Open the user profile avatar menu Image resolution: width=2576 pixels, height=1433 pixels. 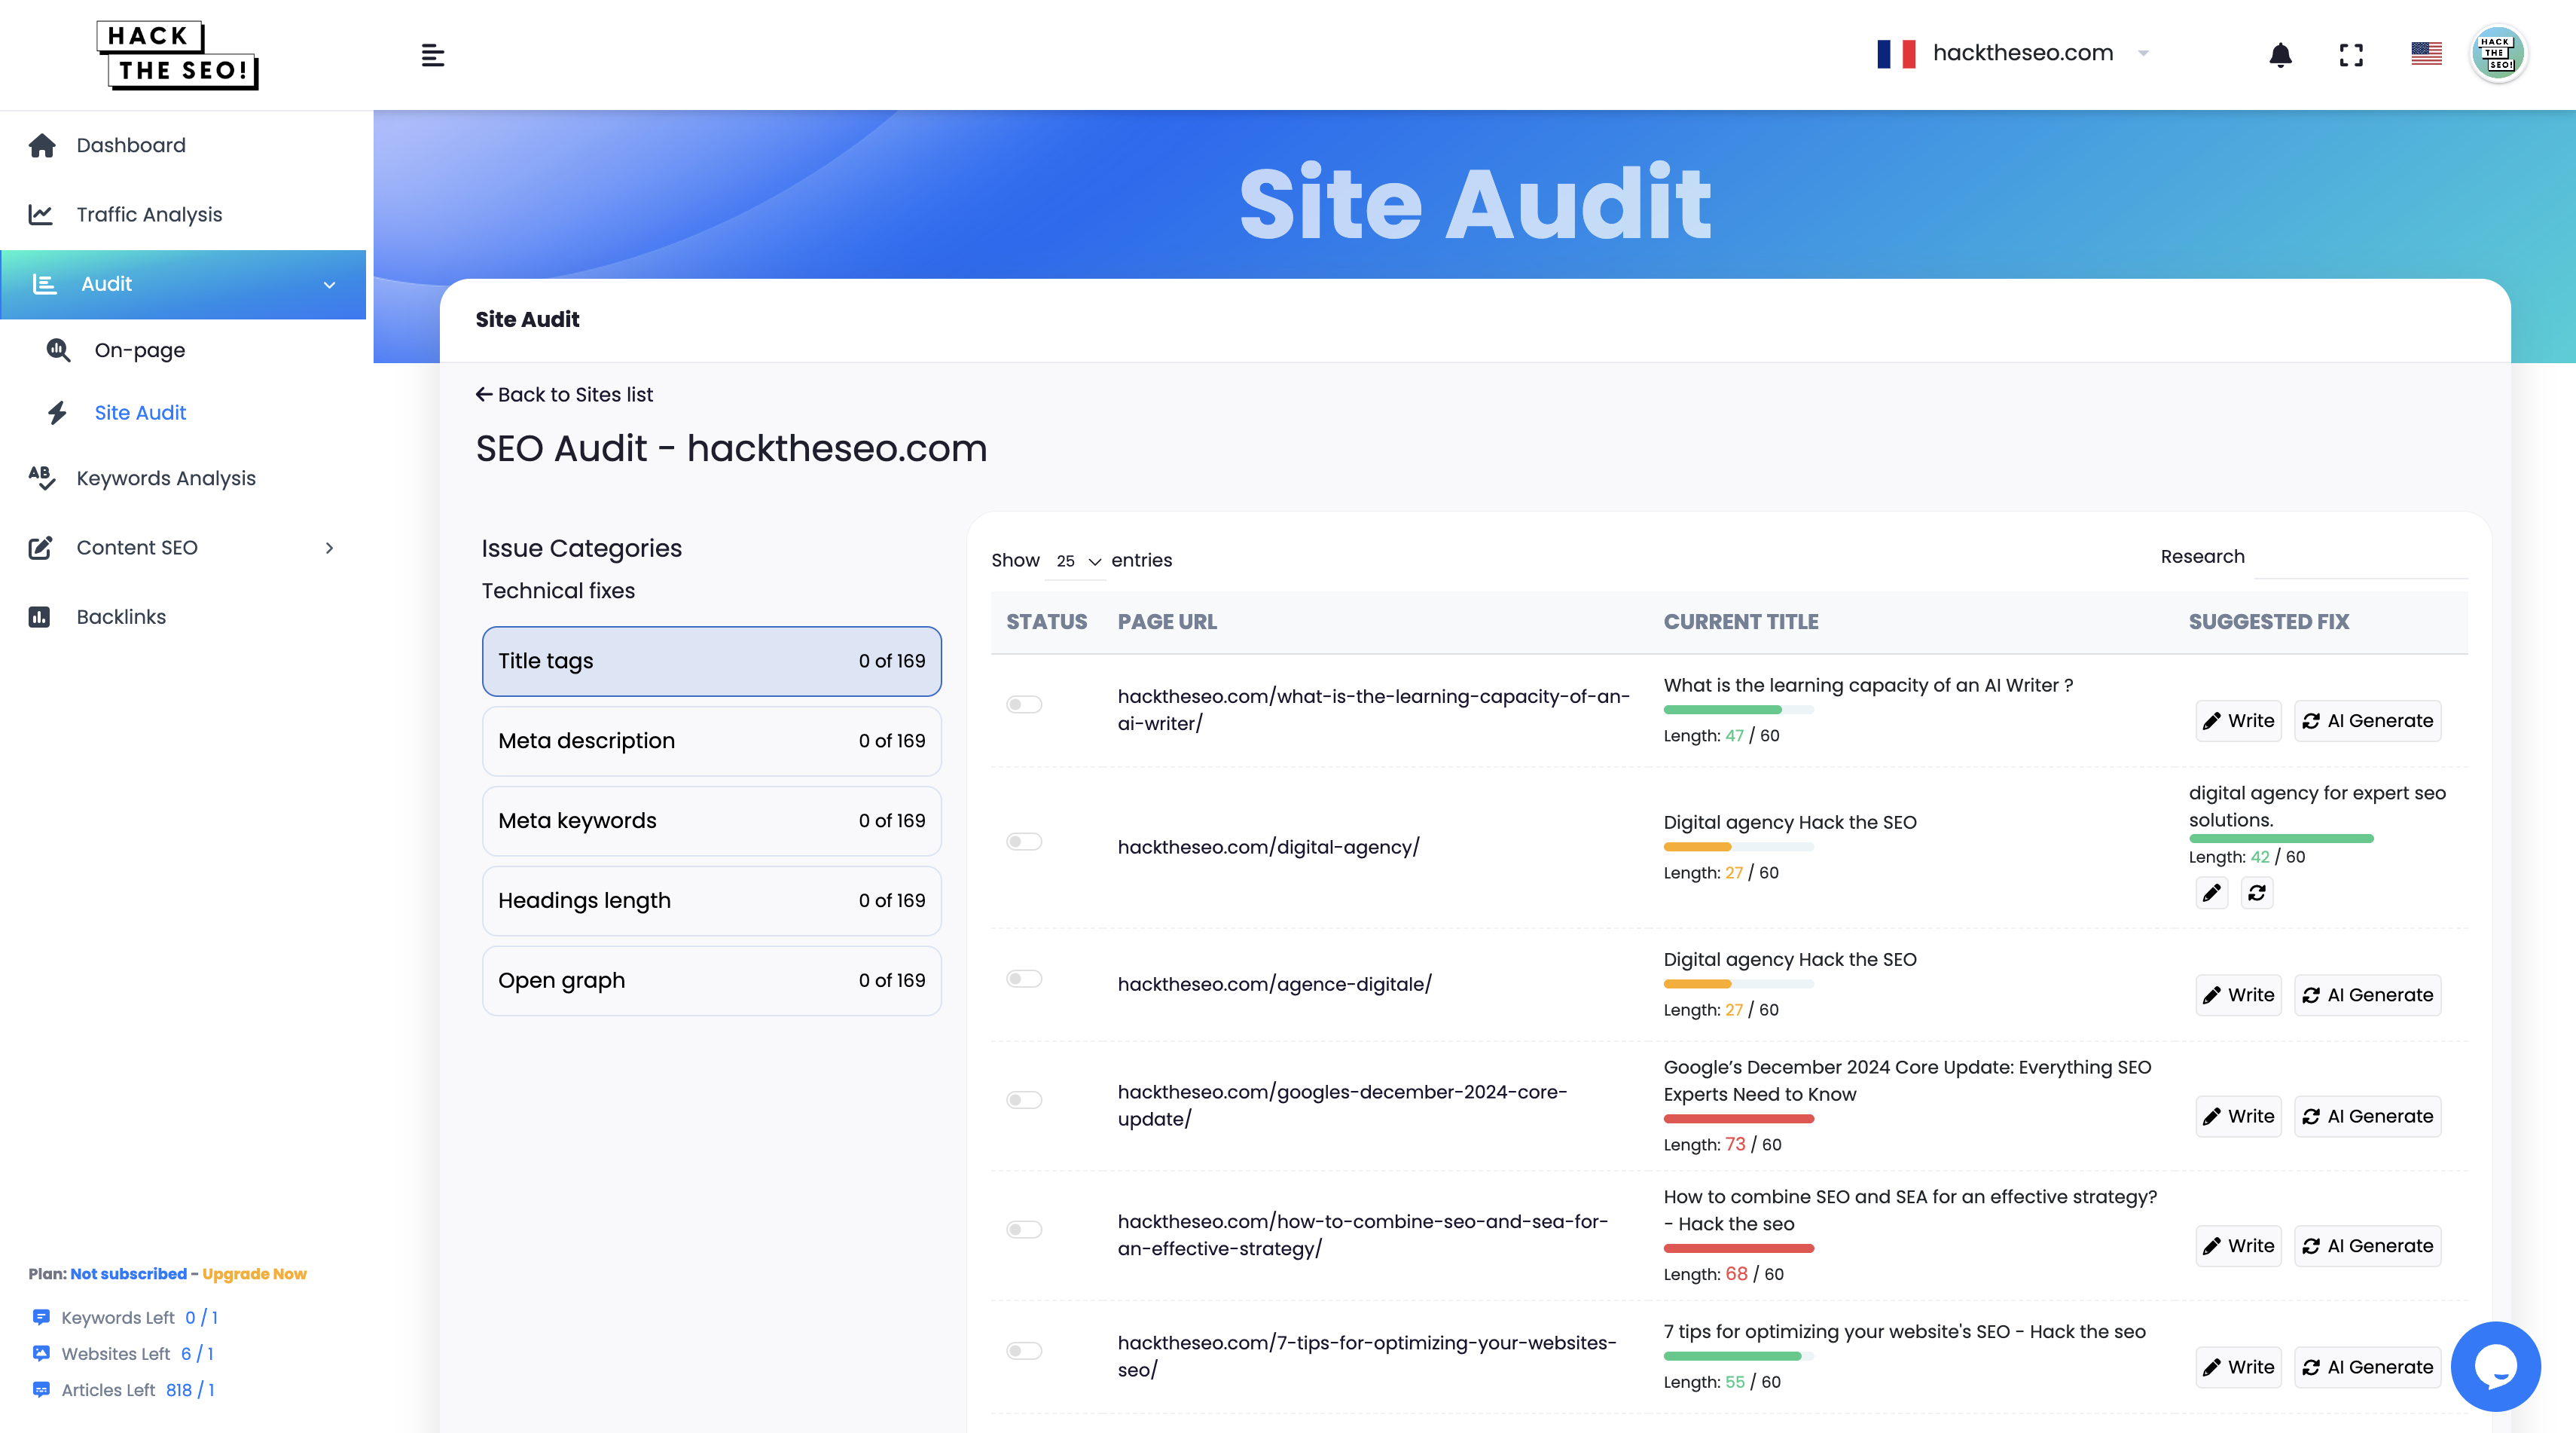click(2497, 54)
